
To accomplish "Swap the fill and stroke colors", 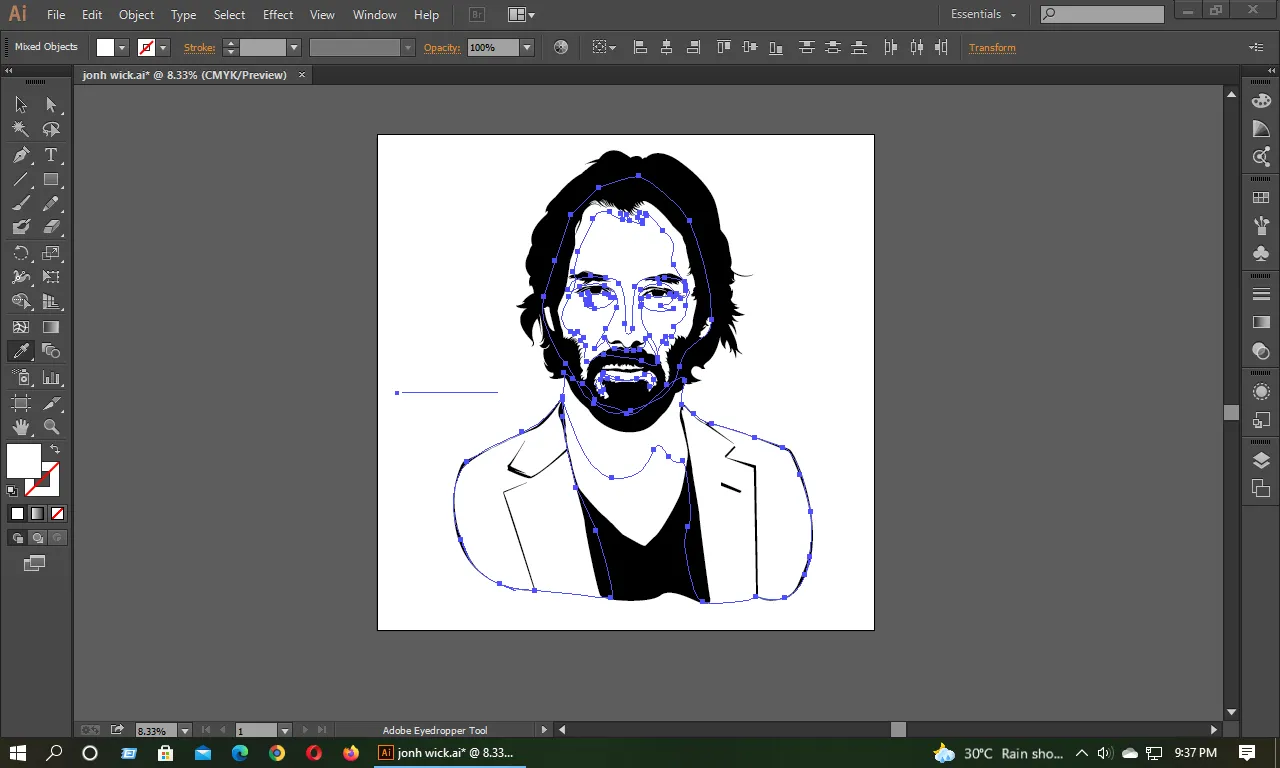I will [55, 449].
